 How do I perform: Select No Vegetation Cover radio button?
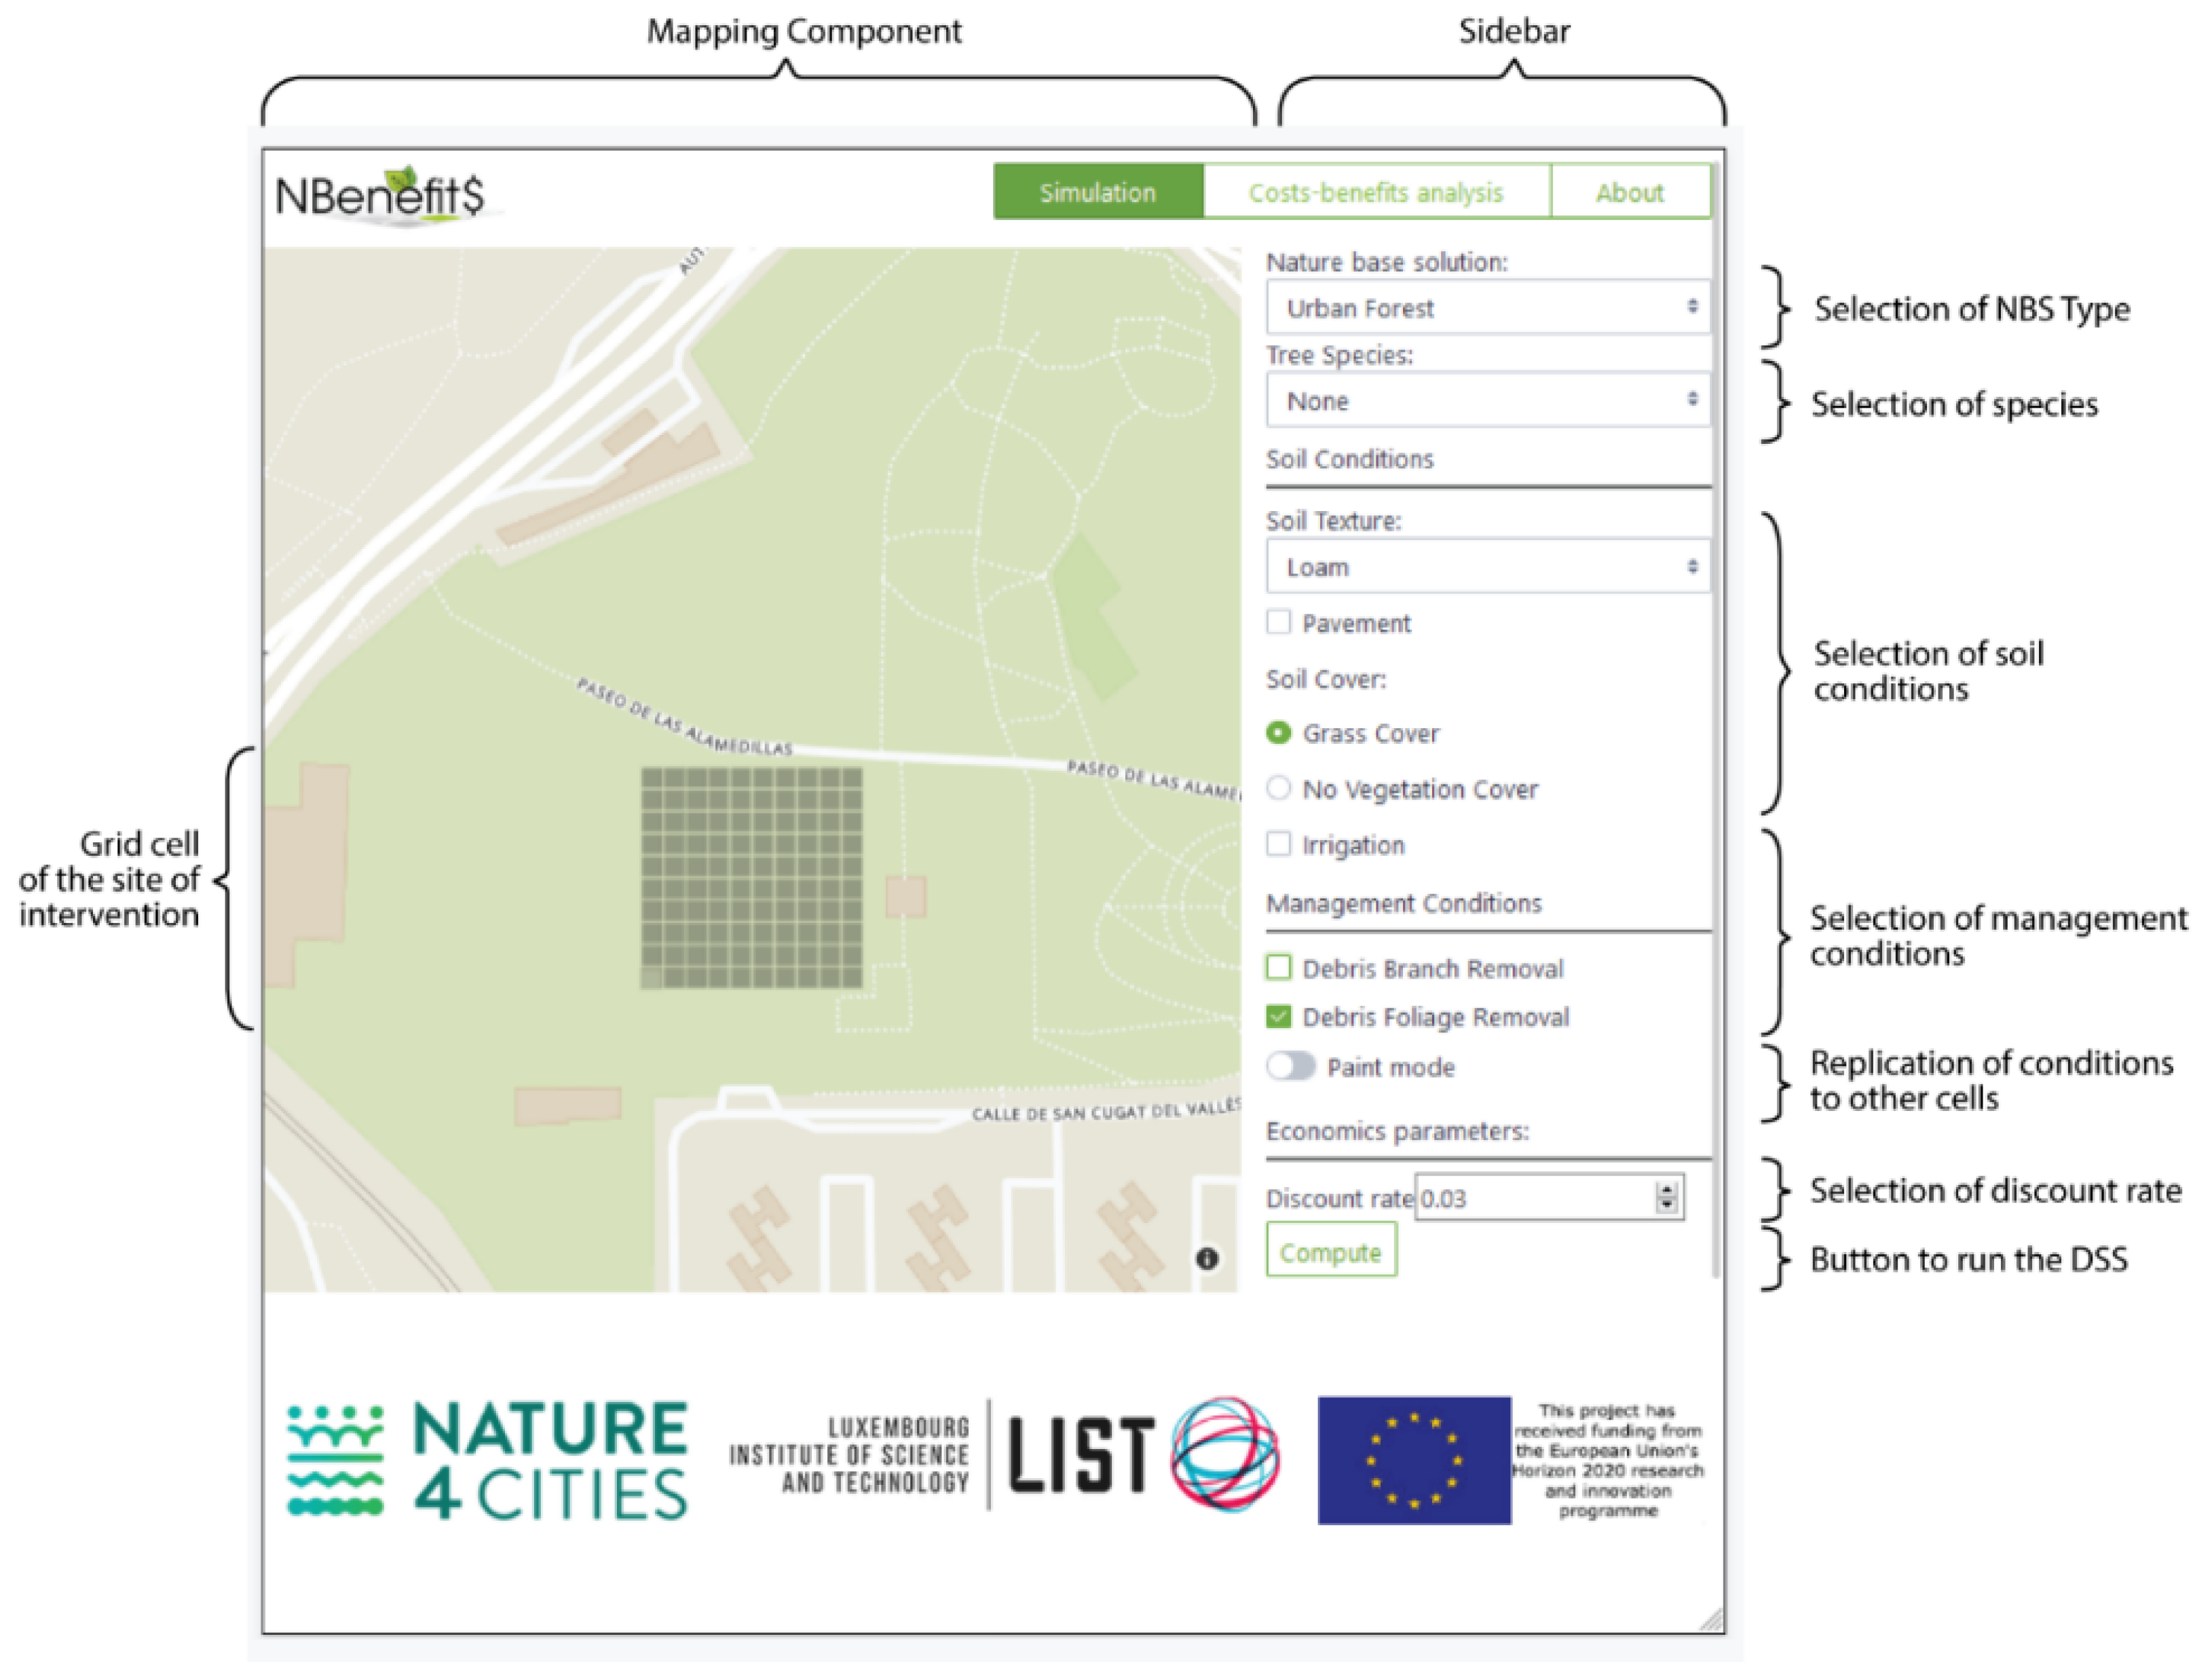(1278, 788)
